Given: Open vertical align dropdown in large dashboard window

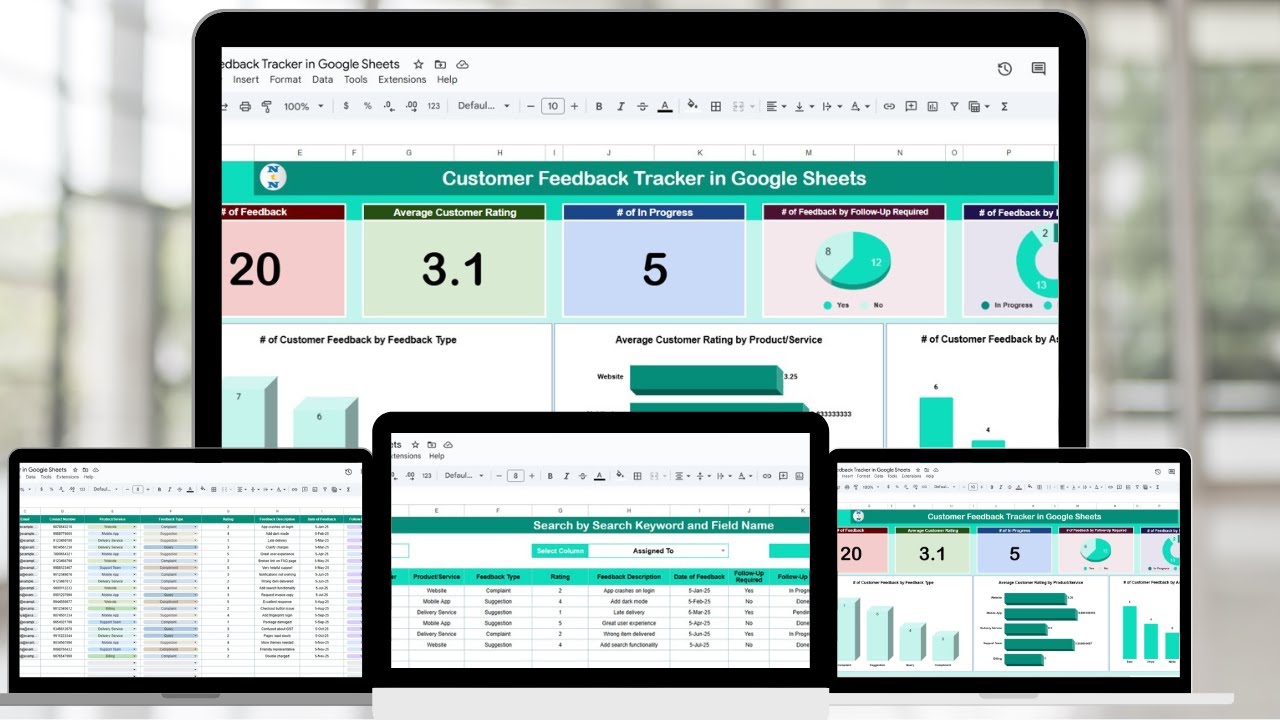Looking at the screenshot, I should pos(803,106).
